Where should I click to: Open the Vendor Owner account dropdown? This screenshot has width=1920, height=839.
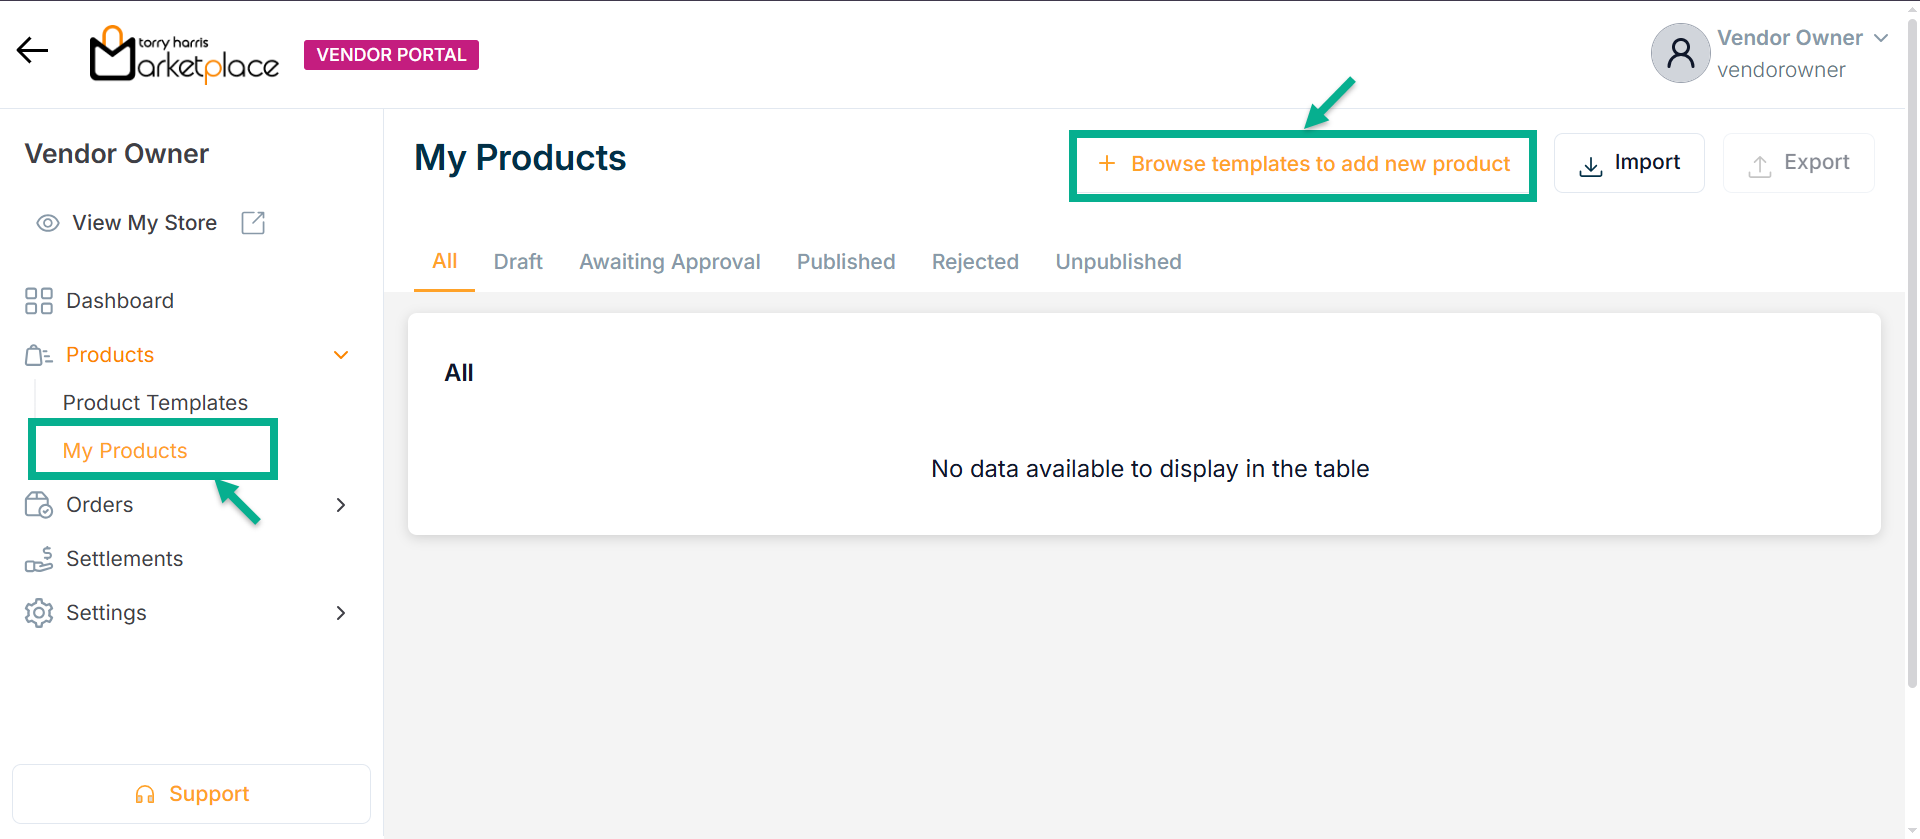(1880, 38)
